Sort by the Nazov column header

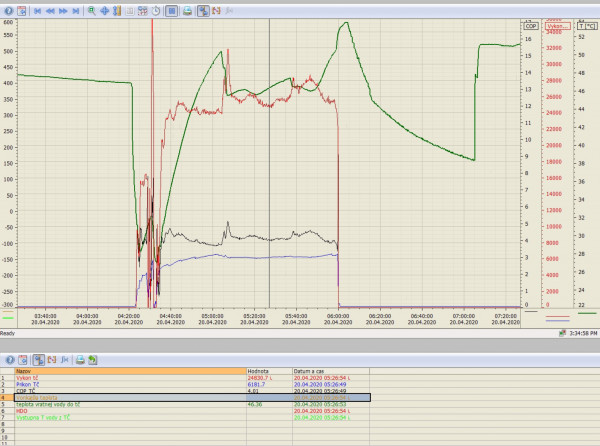point(130,371)
